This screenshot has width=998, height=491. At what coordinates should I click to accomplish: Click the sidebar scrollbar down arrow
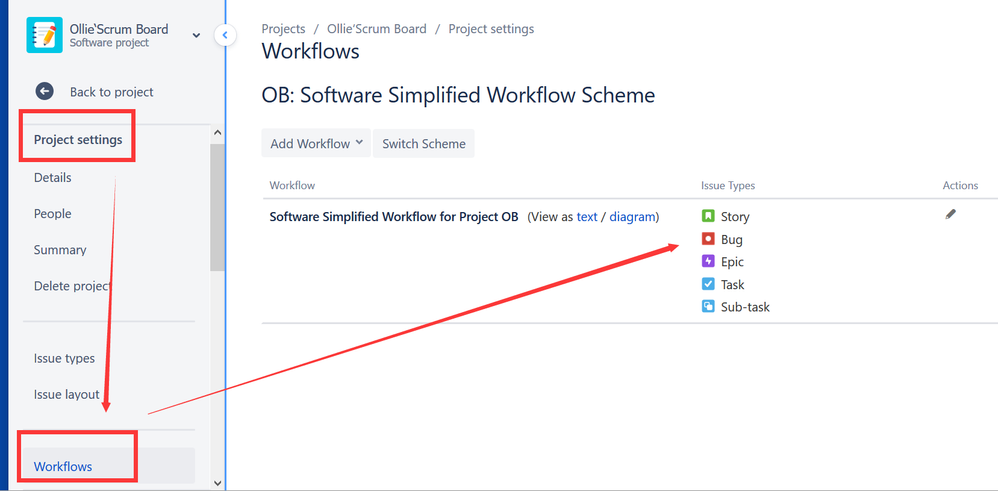[217, 483]
